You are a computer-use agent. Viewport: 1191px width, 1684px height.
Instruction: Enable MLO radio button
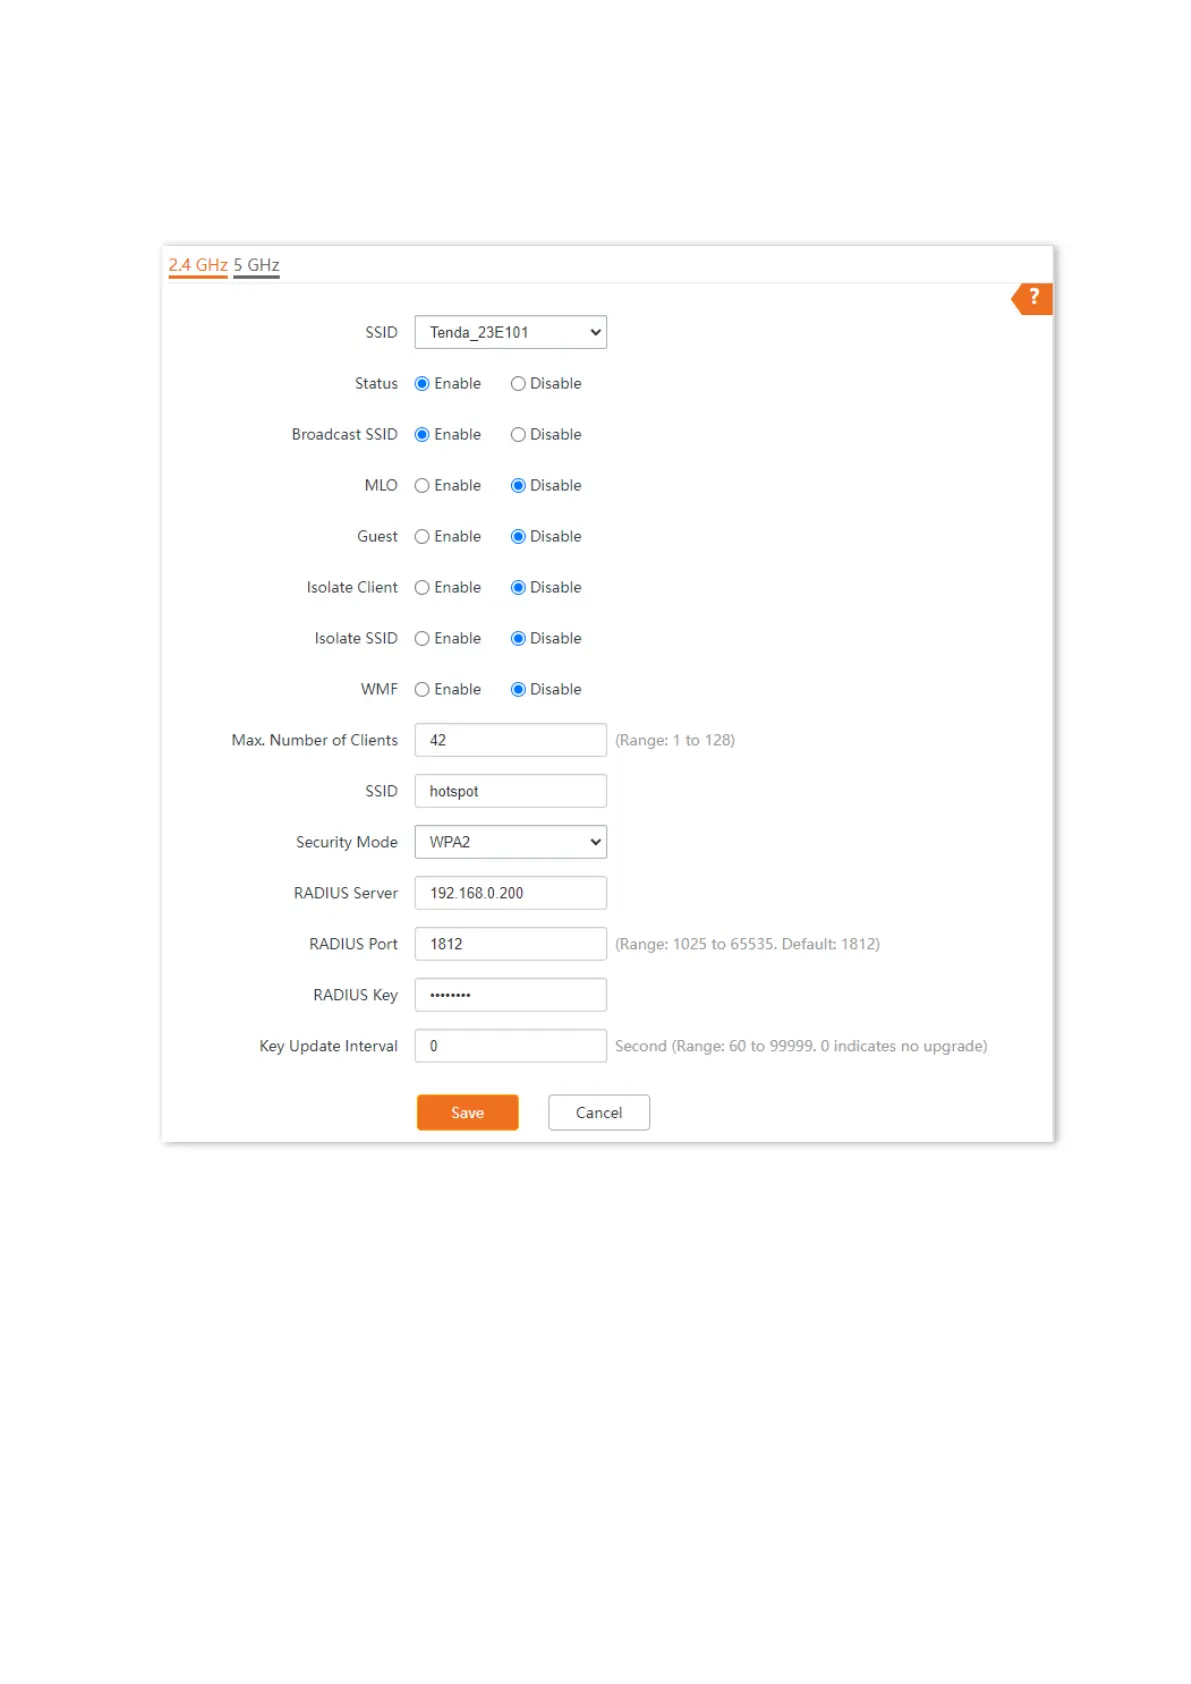click(422, 486)
